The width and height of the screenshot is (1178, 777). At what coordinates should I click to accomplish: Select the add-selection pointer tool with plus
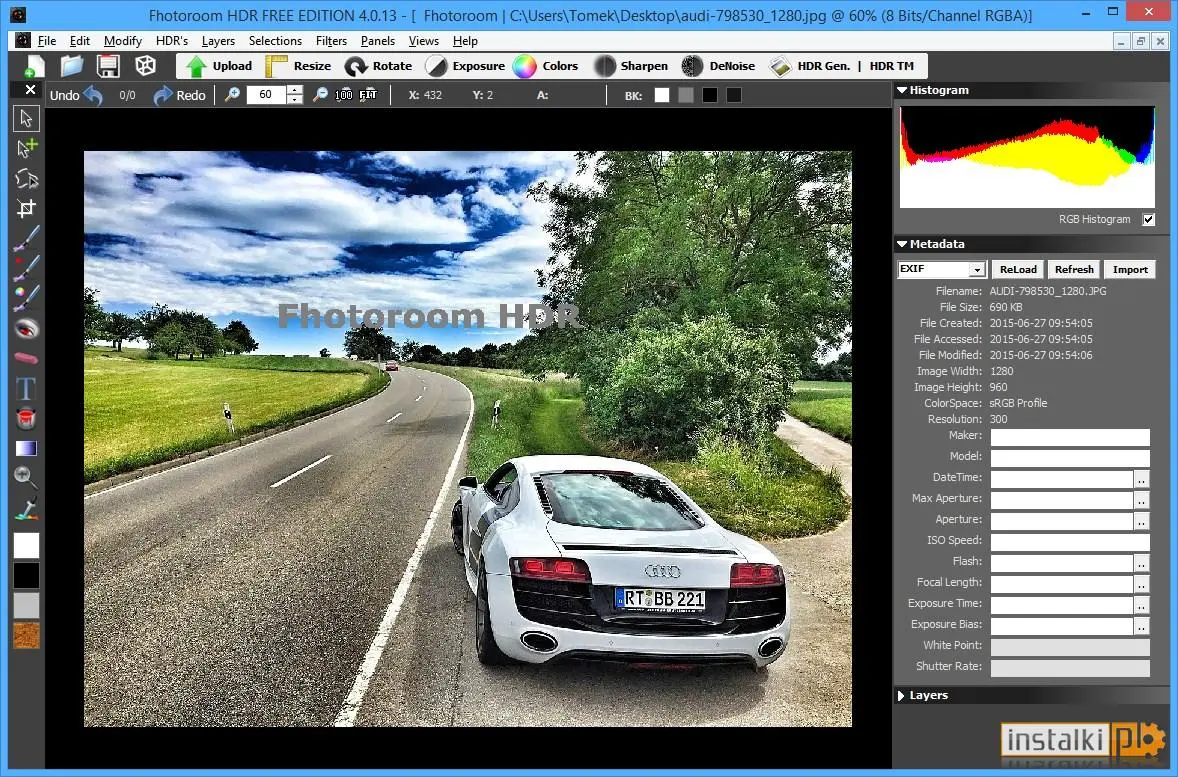(x=26, y=148)
